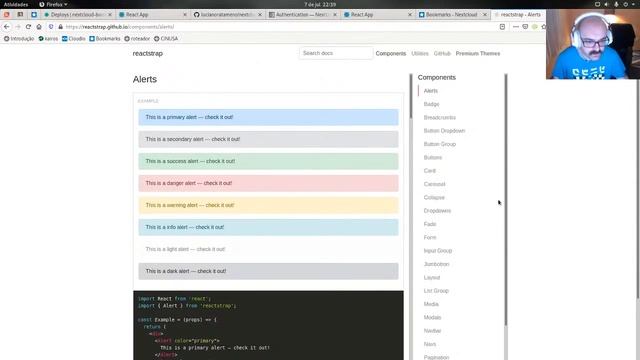Open the Introdução bookmark
Screen dimensions: 640x360
19,39
